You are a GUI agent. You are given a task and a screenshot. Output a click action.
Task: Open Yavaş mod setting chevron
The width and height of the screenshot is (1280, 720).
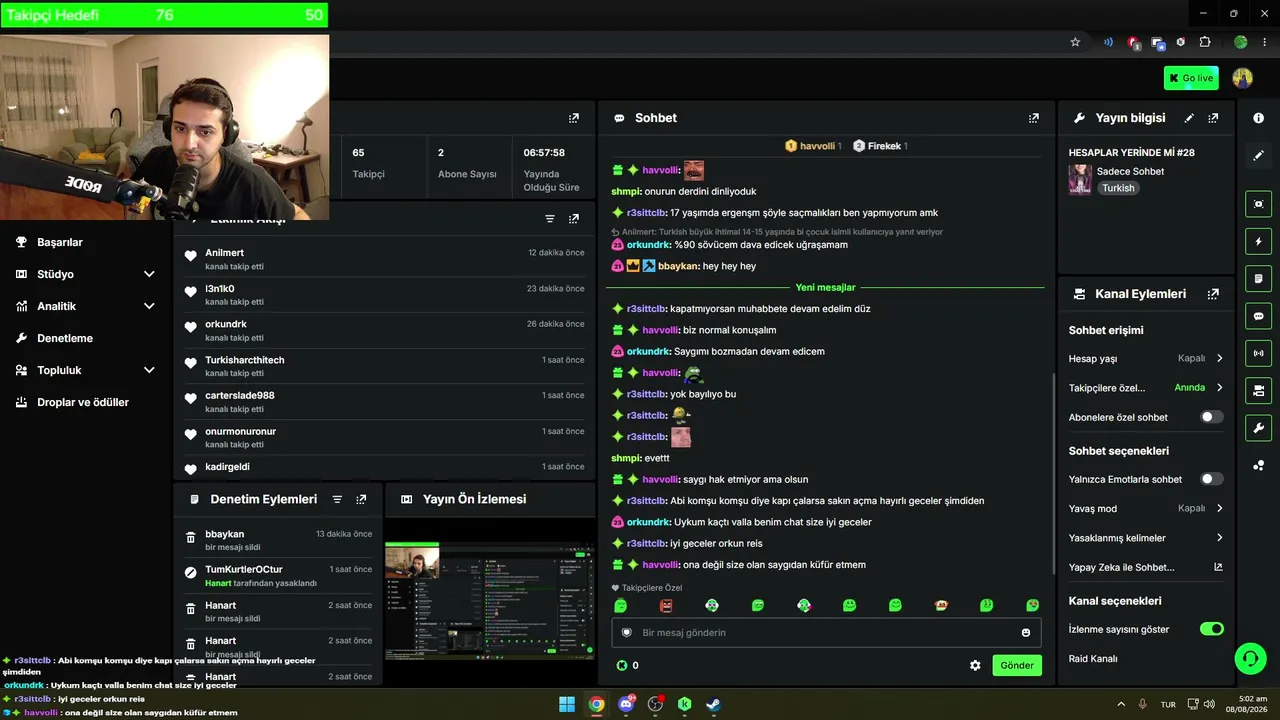[1219, 508]
